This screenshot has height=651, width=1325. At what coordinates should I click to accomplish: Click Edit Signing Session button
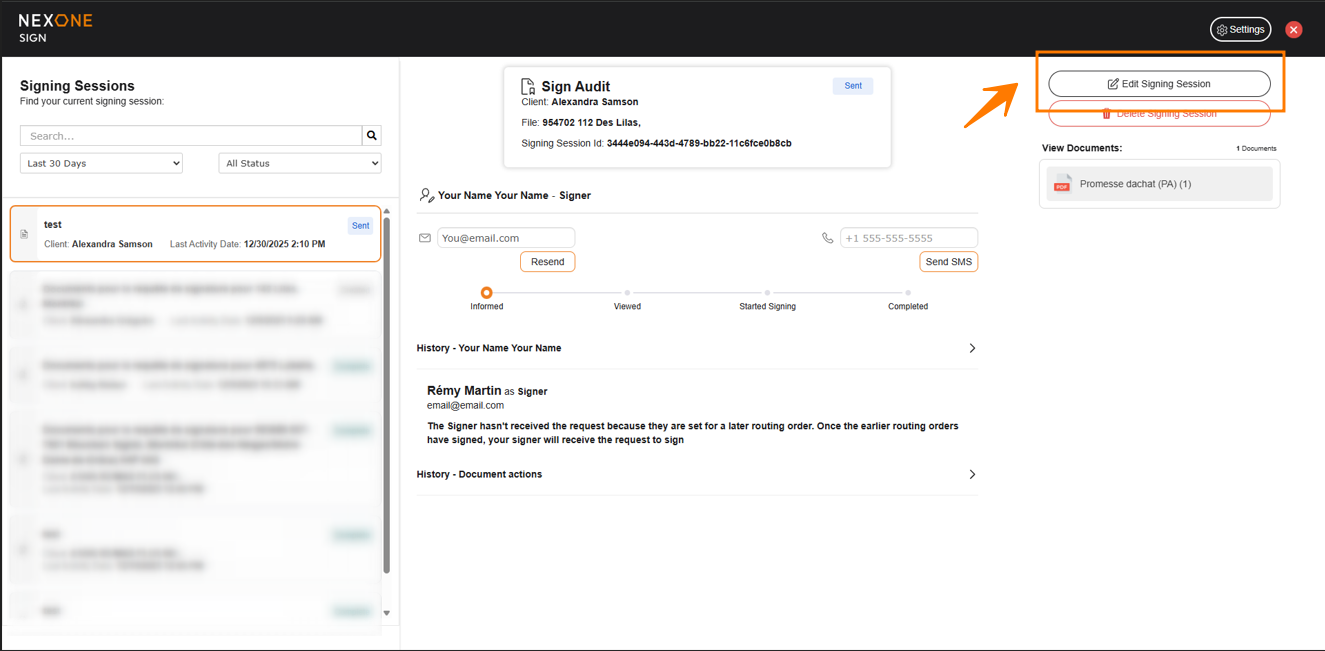[1159, 84]
